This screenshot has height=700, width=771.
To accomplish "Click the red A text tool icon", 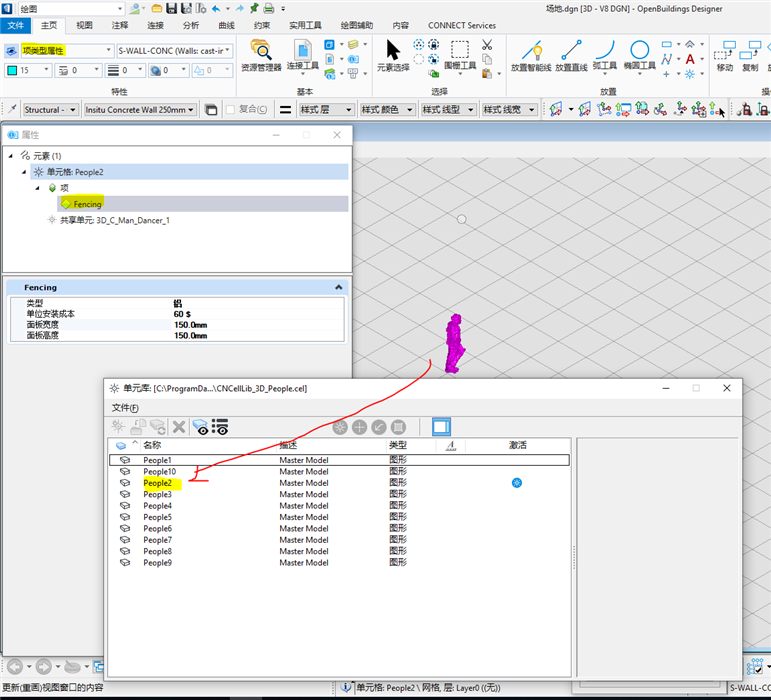I will click(690, 59).
